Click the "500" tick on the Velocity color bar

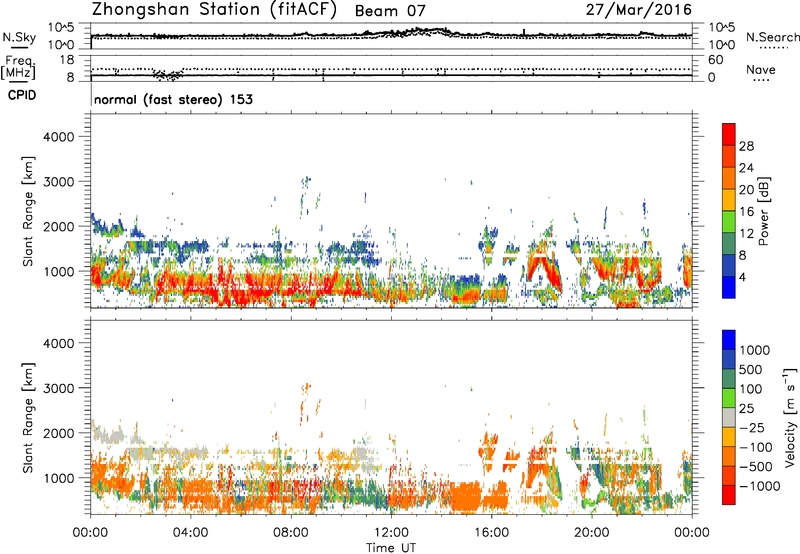pyautogui.click(x=750, y=369)
